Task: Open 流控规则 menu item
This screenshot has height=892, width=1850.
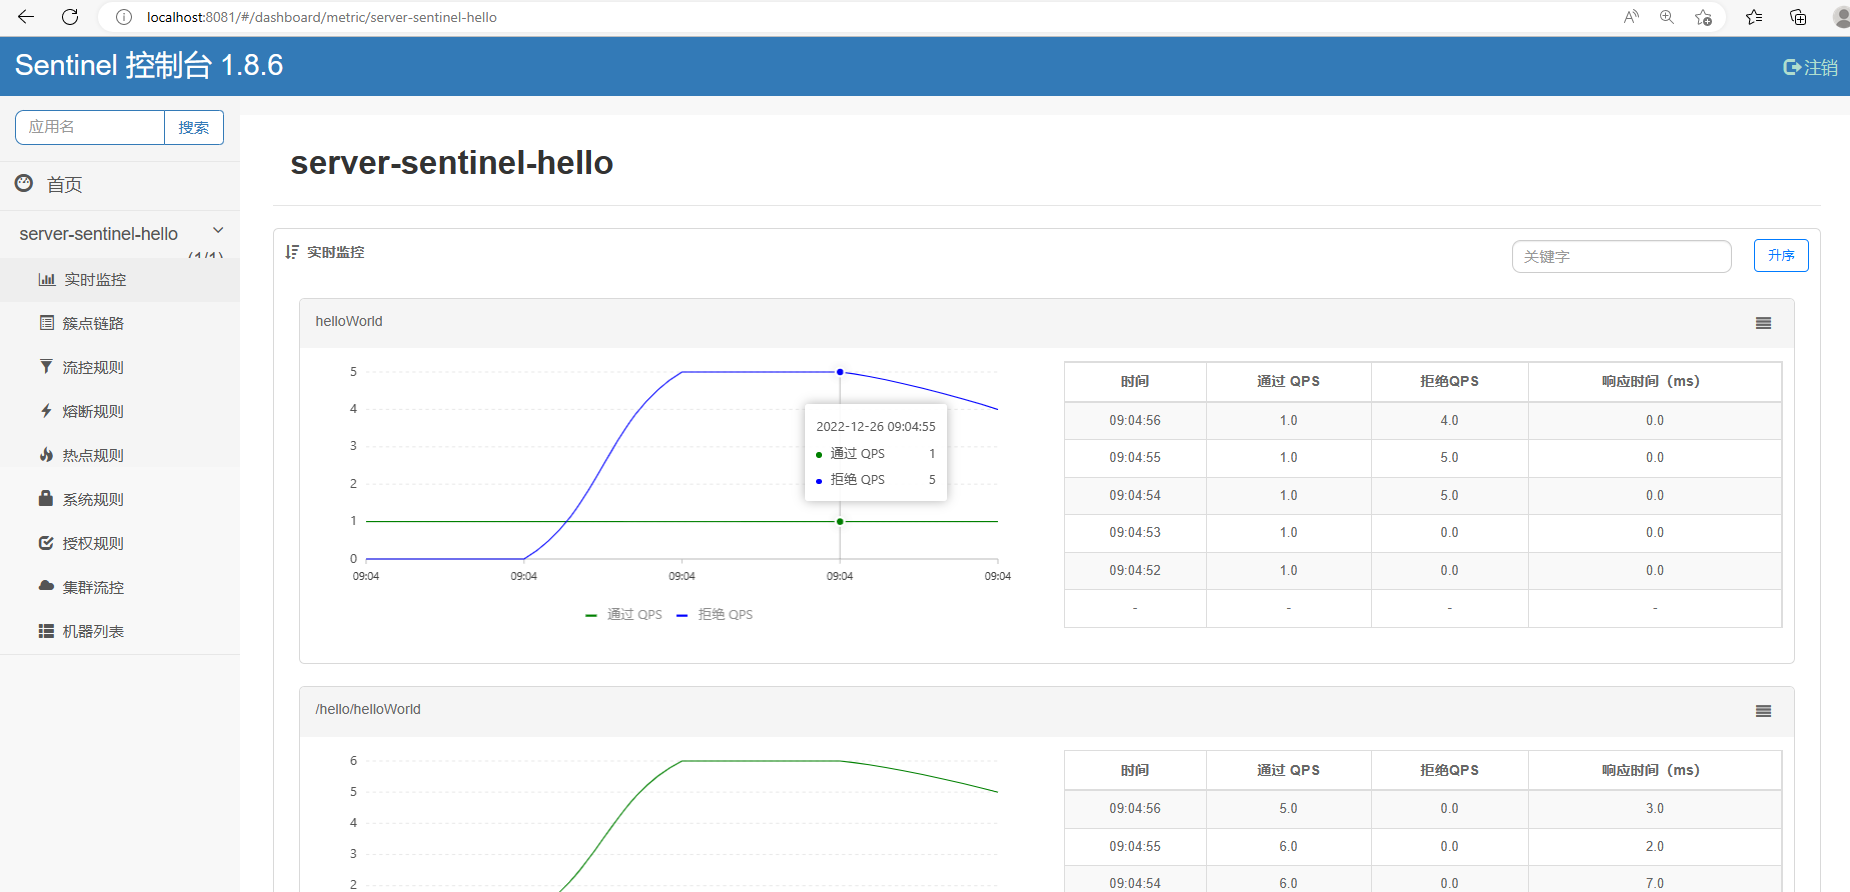Action: click(x=120, y=367)
